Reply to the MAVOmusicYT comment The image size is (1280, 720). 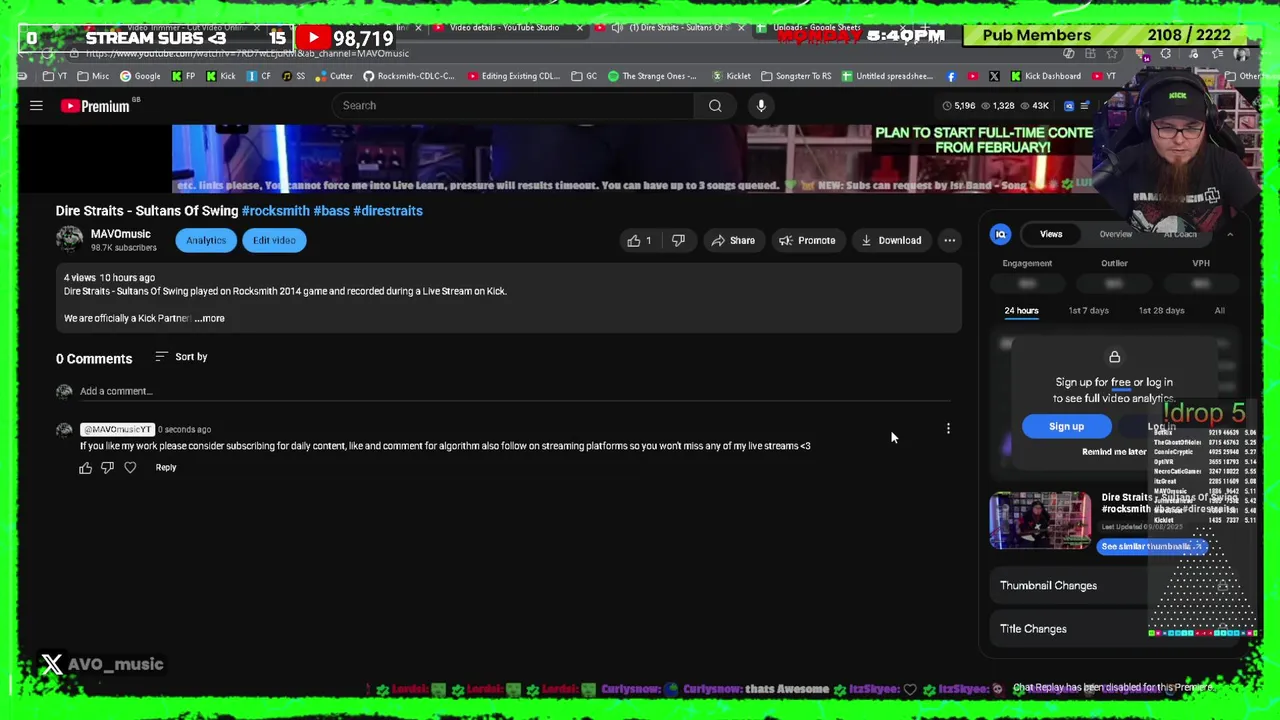click(166, 467)
